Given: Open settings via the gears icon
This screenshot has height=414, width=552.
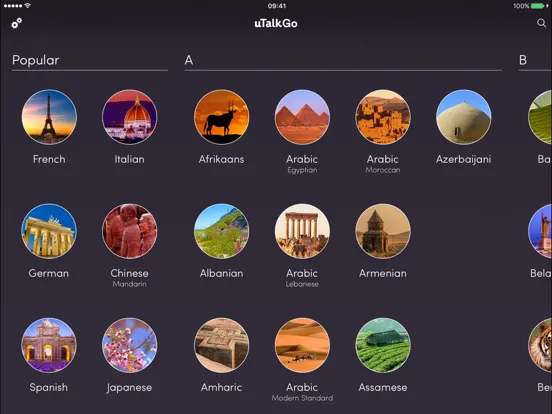Looking at the screenshot, I should click(17, 23).
